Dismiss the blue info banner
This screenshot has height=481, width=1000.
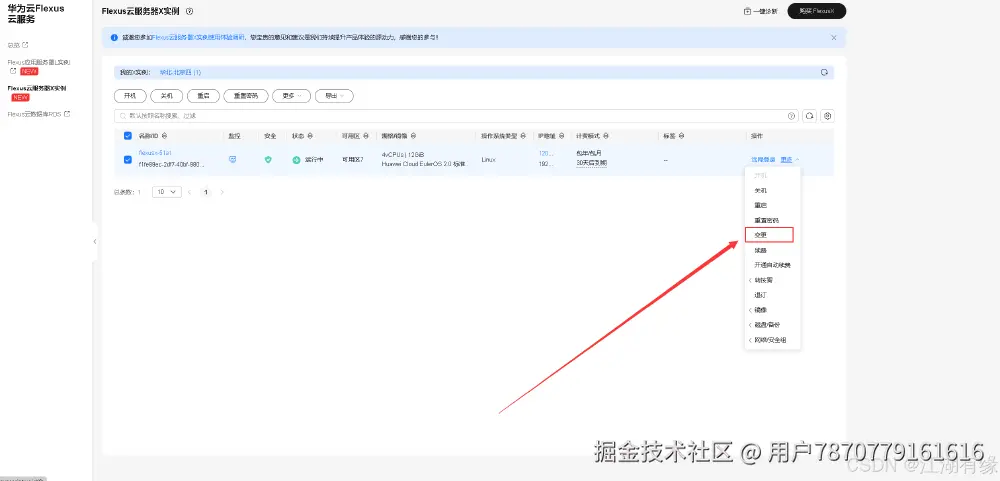(834, 38)
